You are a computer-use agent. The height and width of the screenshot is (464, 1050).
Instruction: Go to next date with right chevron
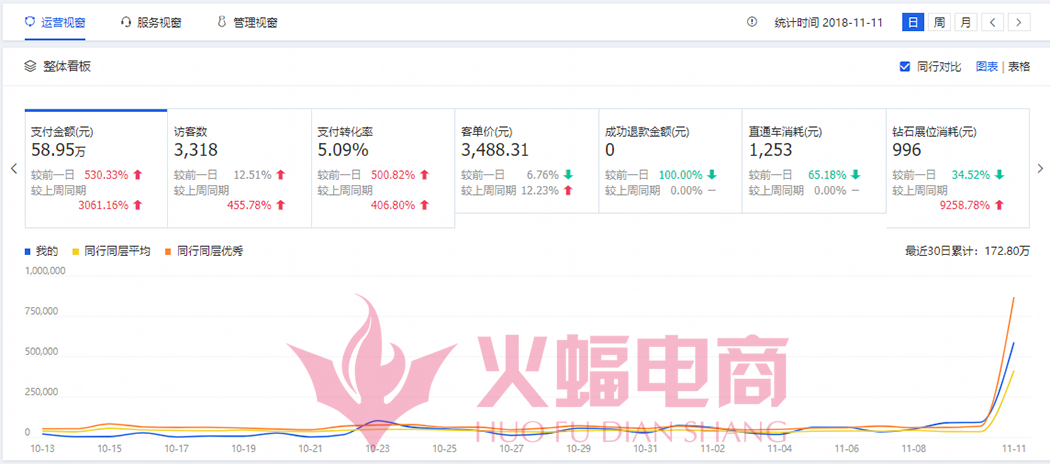pyautogui.click(x=1019, y=22)
